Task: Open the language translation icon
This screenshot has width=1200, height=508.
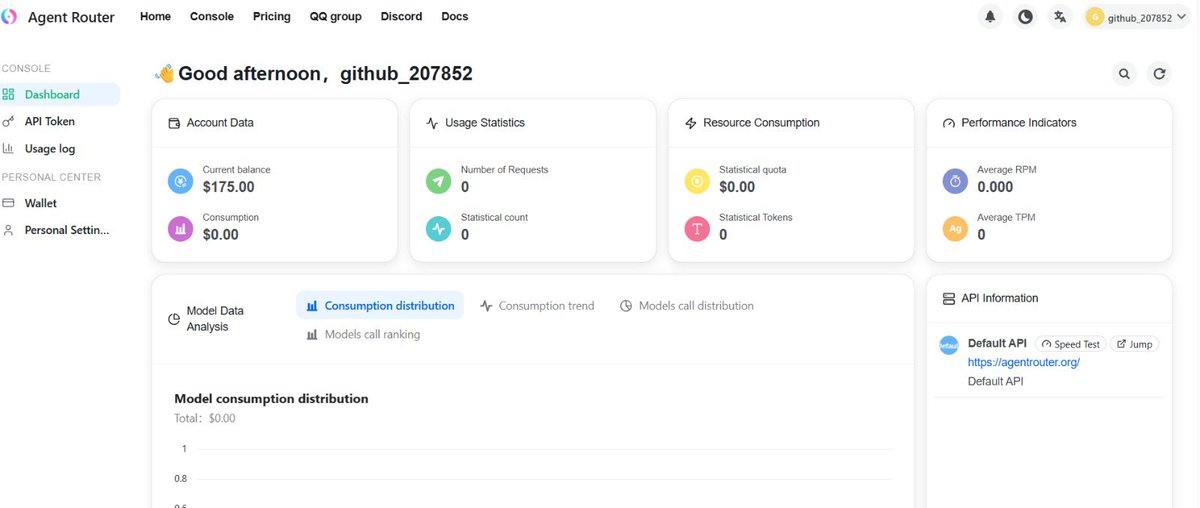Action: pos(1060,17)
